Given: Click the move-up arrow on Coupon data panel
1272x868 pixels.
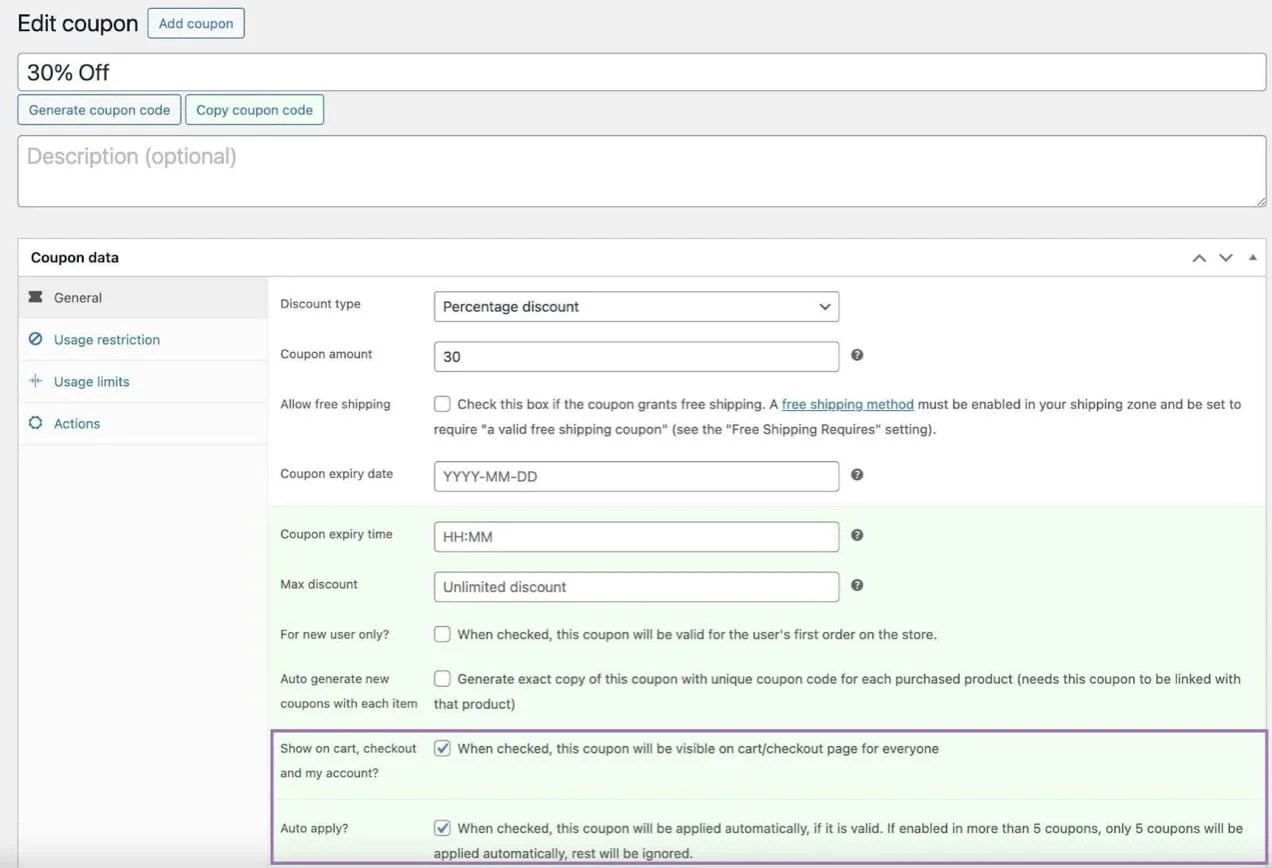Looking at the screenshot, I should click(1198, 257).
